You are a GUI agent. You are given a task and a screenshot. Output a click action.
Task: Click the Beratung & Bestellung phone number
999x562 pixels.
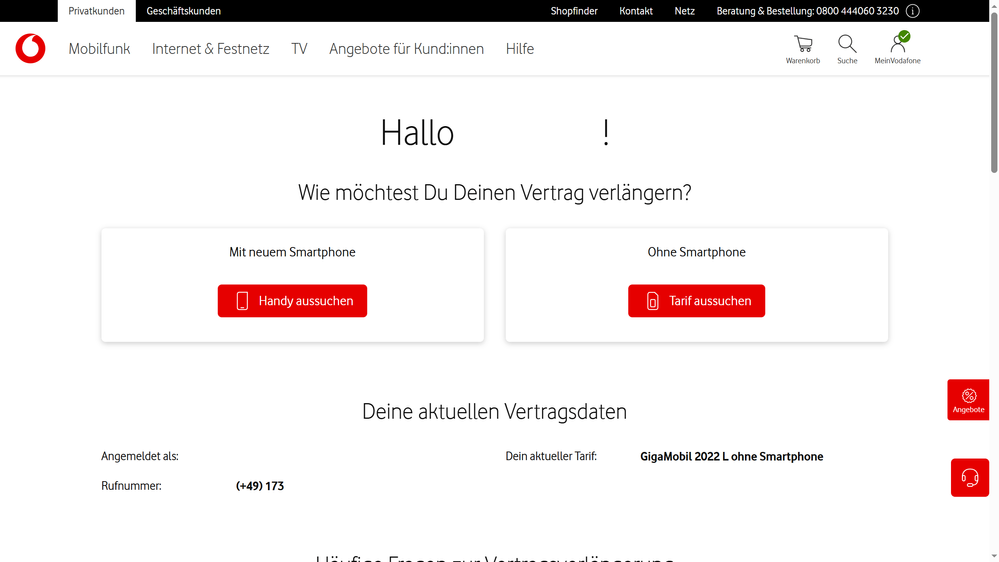click(x=807, y=11)
